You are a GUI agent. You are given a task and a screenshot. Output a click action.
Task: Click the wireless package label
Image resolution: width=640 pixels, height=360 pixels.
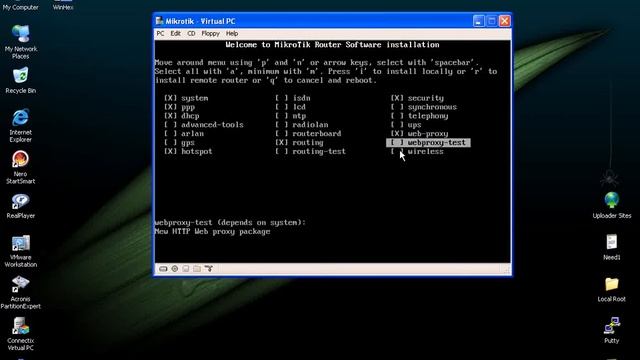[x=425, y=151]
